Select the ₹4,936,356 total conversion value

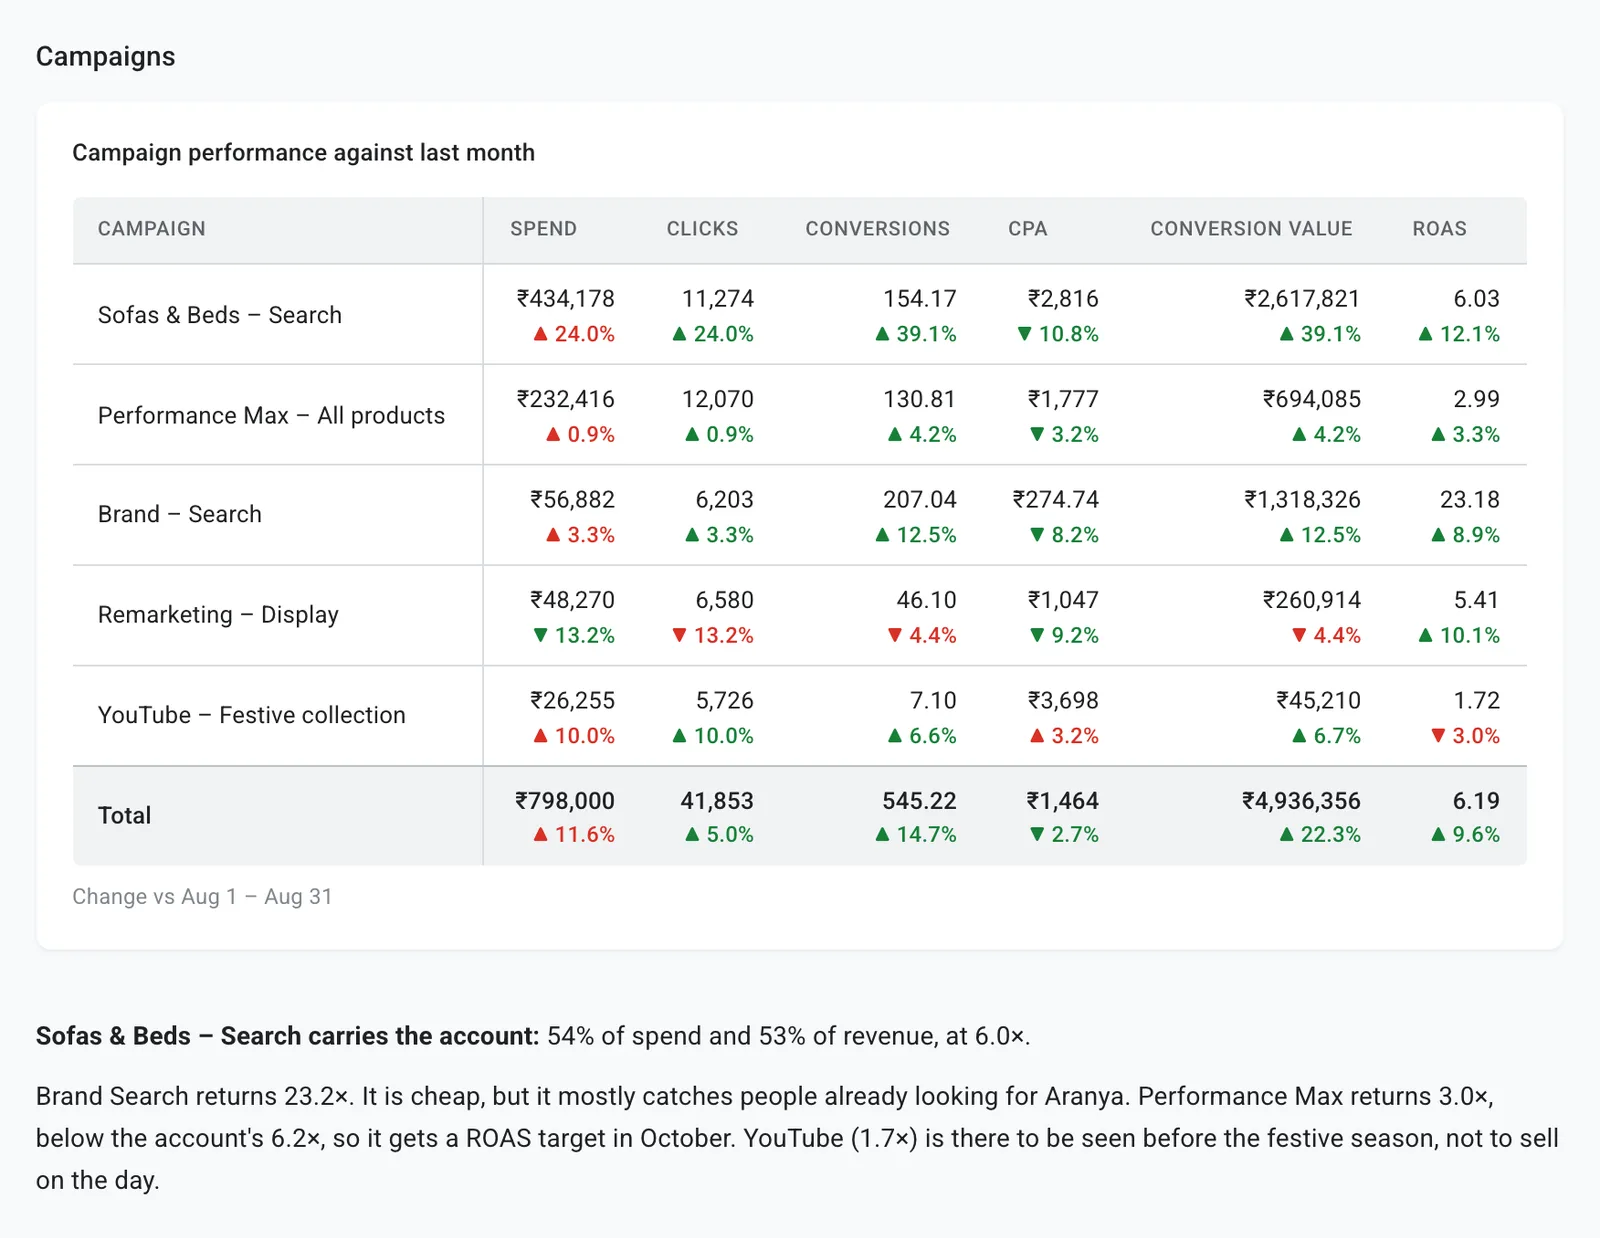pos(1301,801)
